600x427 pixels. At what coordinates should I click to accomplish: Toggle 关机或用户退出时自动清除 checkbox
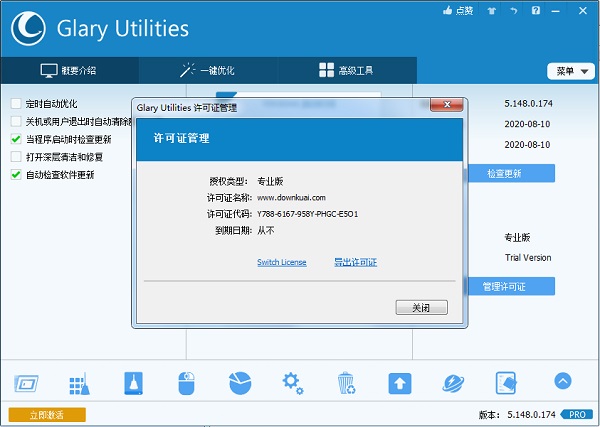pos(16,122)
